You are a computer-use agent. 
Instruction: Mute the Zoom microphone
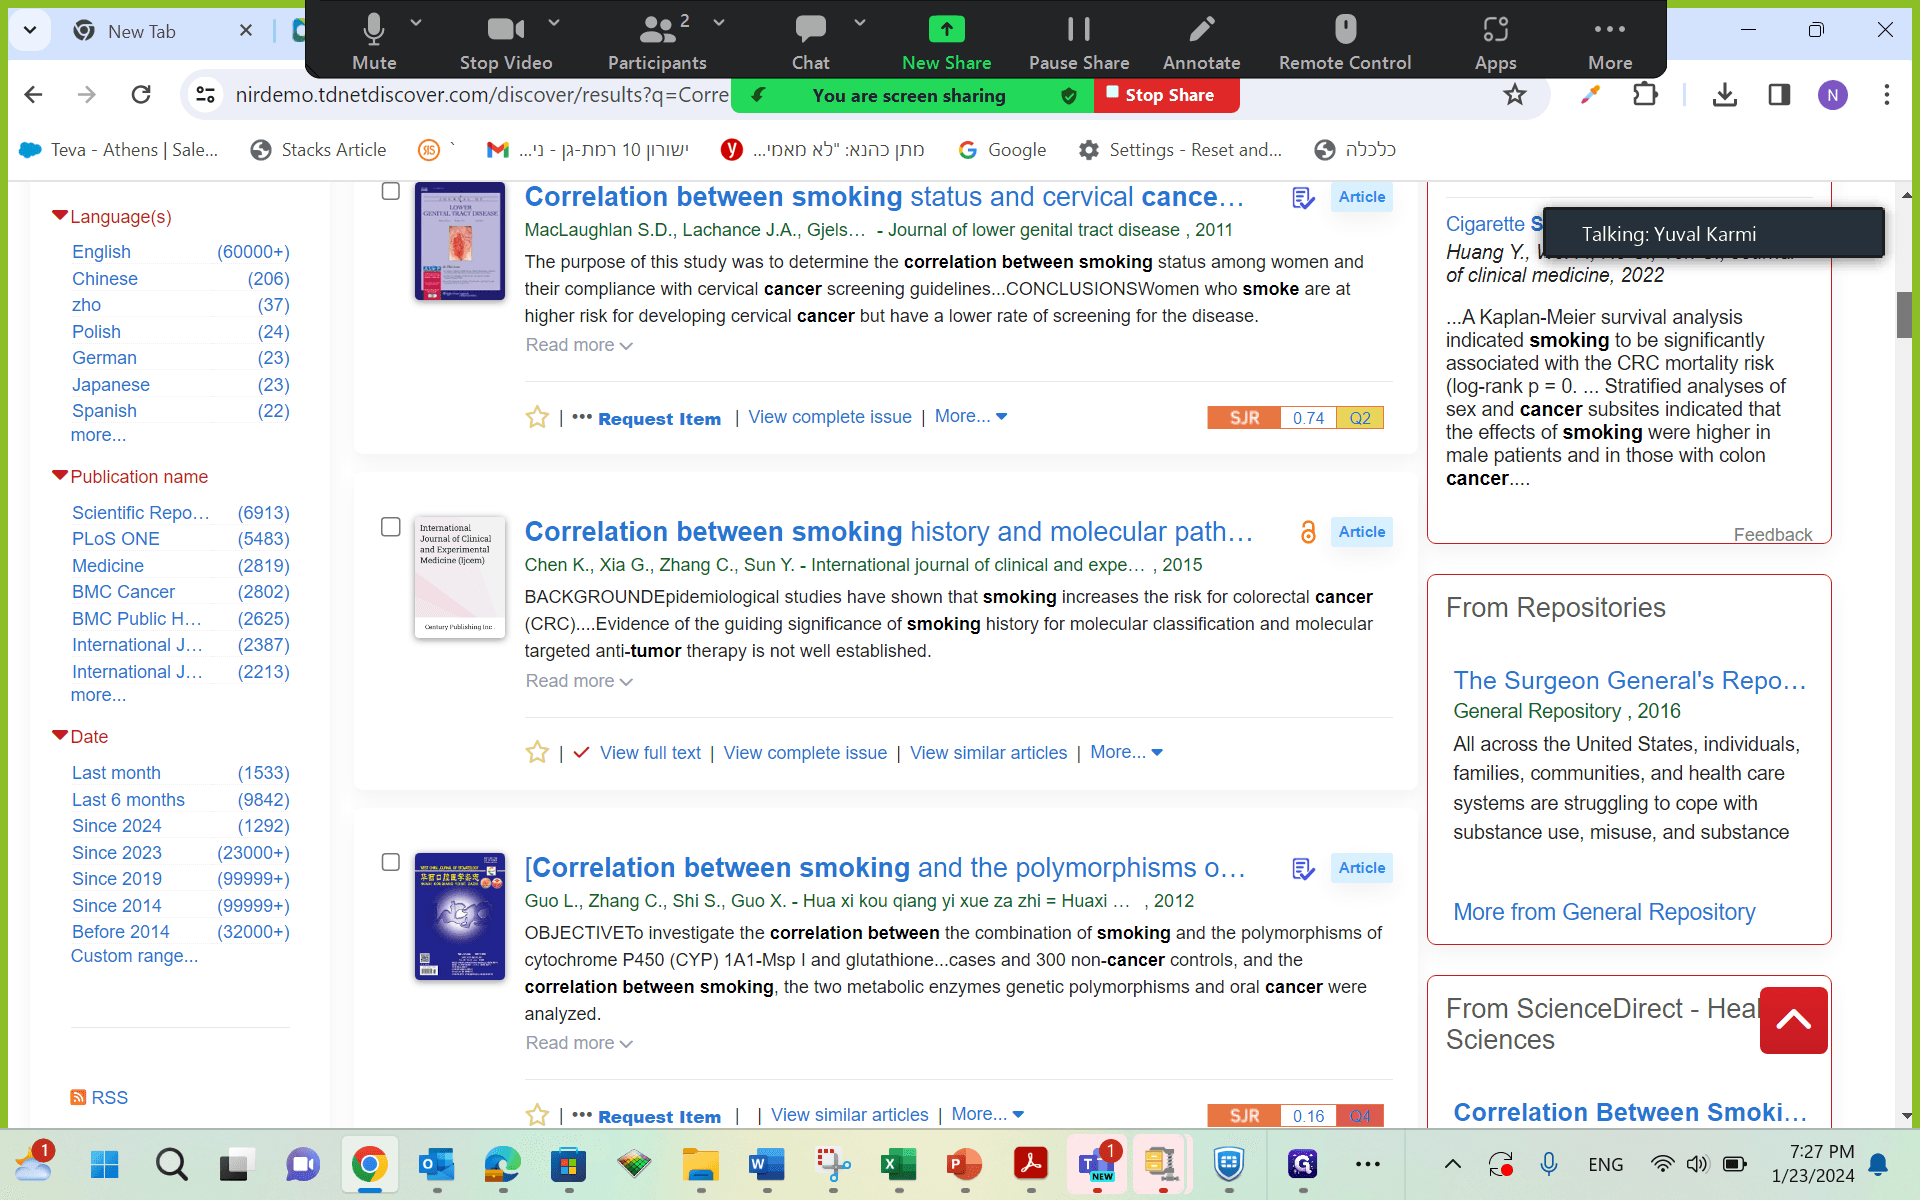tap(374, 42)
